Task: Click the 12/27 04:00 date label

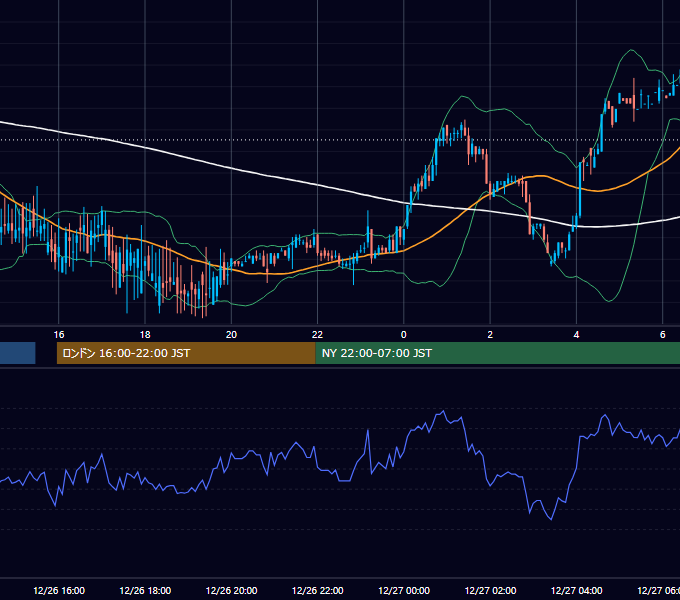Action: 577,590
